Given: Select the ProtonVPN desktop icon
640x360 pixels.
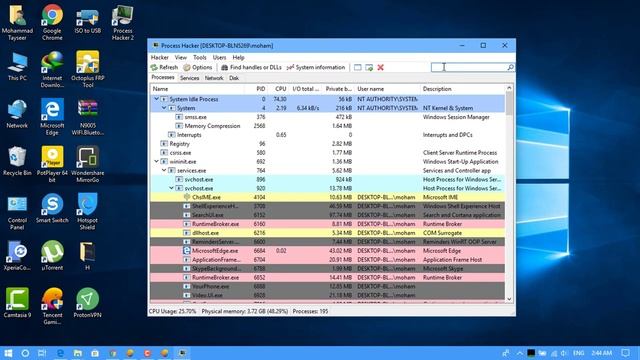Looking at the screenshot, I should [87, 302].
